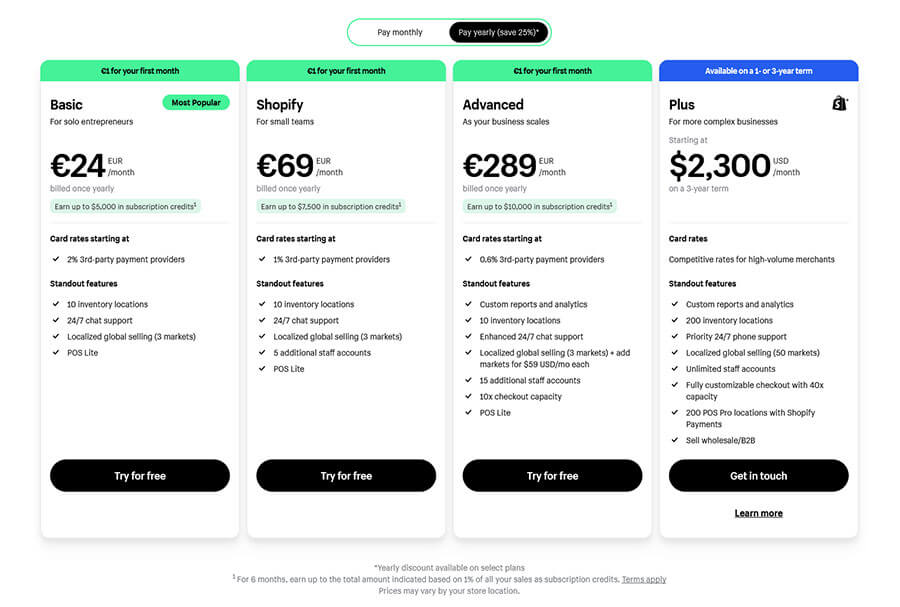Click the checkmark next to 10x checkout capacity
The width and height of the screenshot is (900, 607).
coord(467,396)
